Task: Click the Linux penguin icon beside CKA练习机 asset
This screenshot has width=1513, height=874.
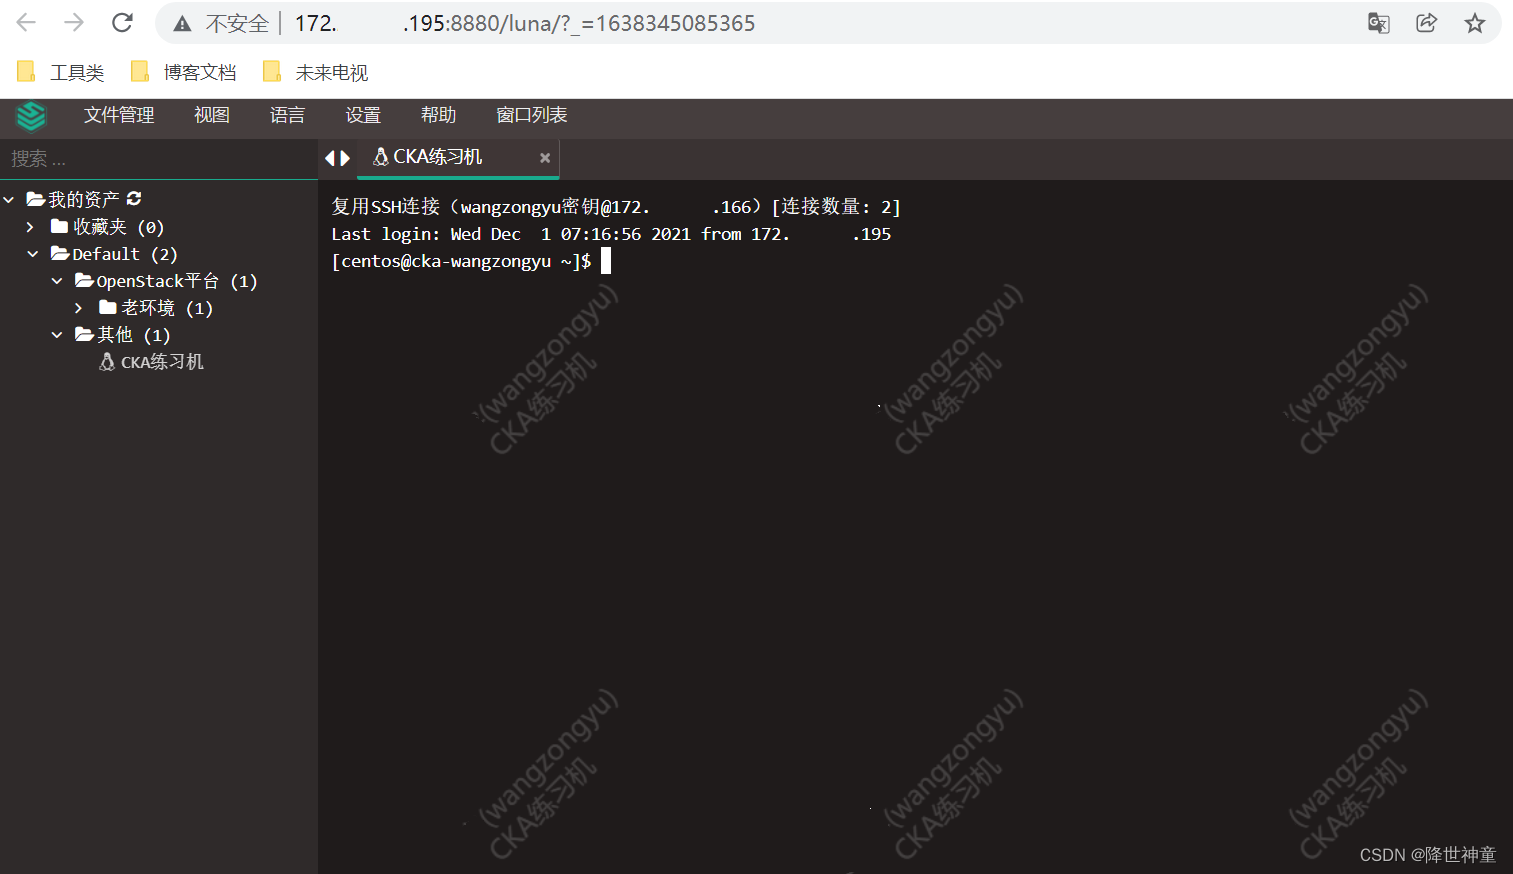Action: pyautogui.click(x=107, y=362)
